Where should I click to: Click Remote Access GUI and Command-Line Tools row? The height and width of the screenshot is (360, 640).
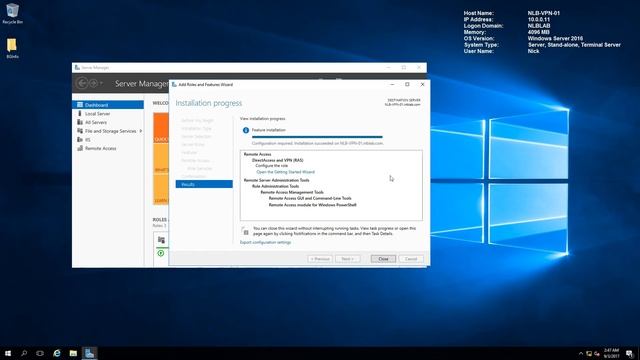(310, 198)
